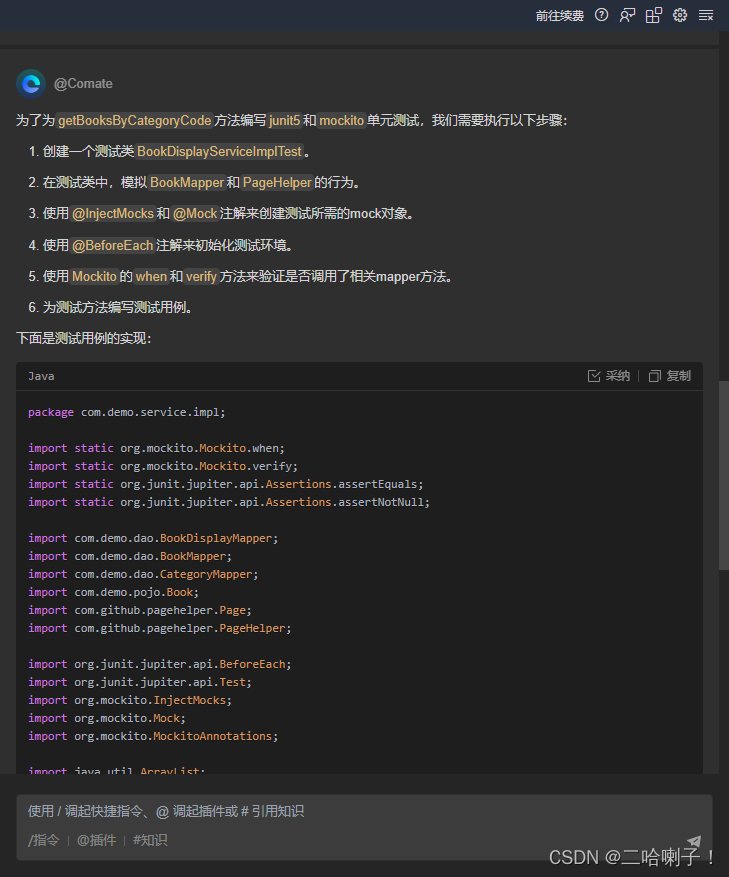Viewport: 729px width, 877px height.
Task: Click the getBooksByCategoryCode inline code
Action: point(134,120)
